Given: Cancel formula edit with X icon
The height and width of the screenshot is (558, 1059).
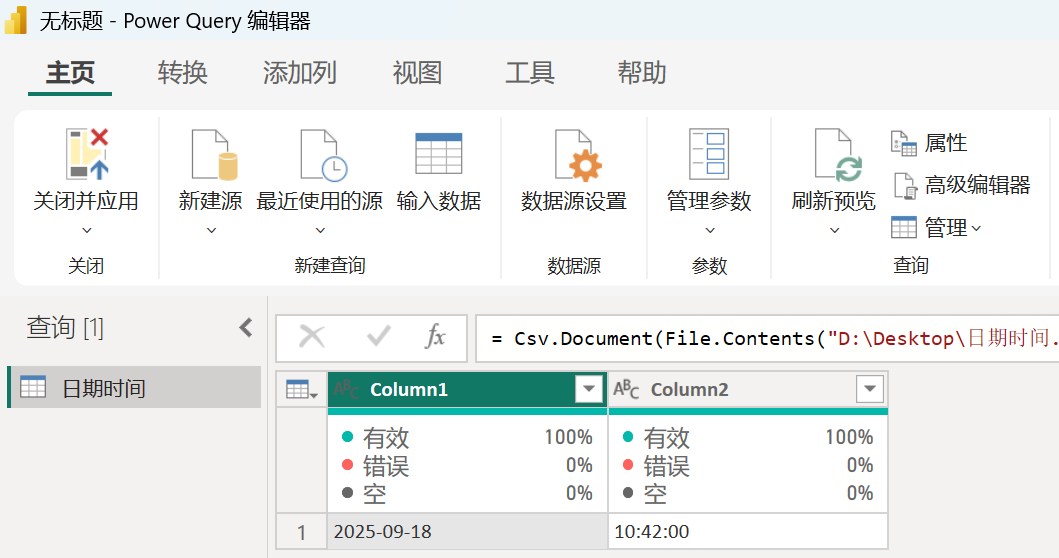Looking at the screenshot, I should point(311,336).
